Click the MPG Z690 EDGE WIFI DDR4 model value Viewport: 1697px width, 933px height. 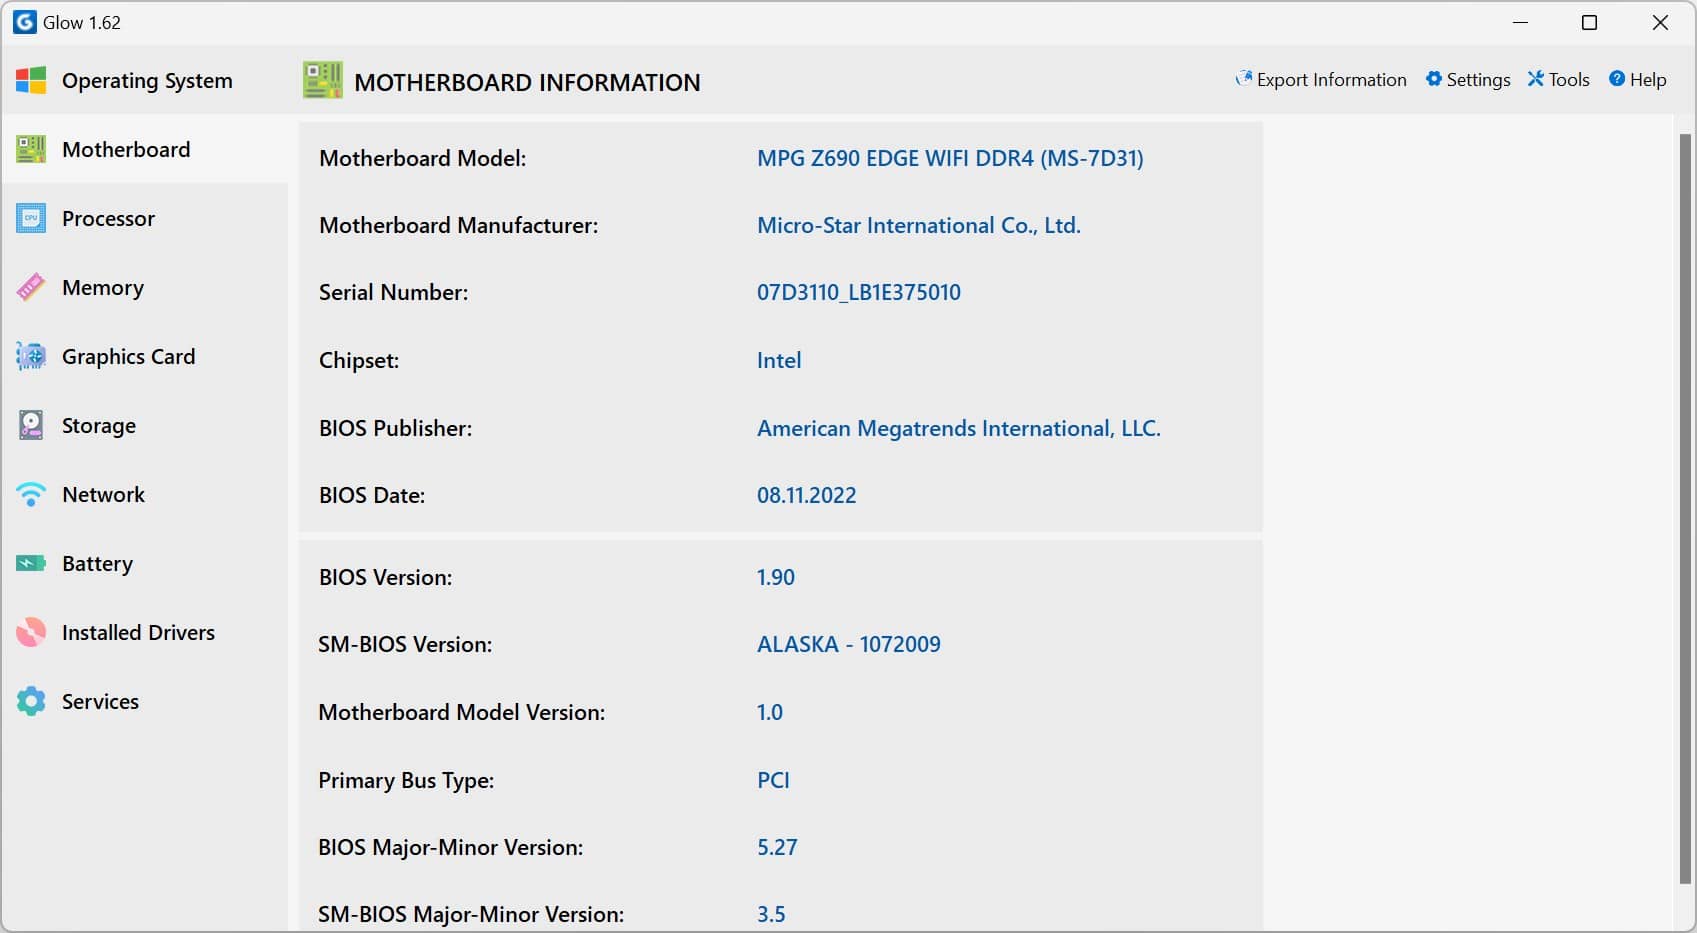coord(950,158)
